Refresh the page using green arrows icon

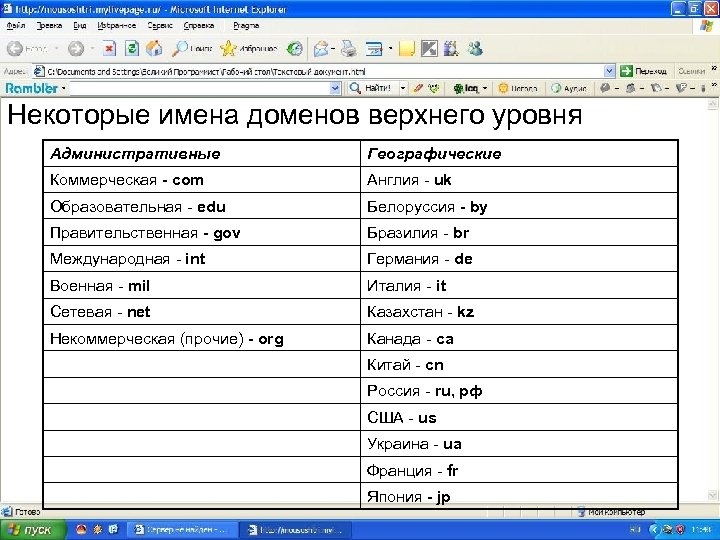click(x=132, y=48)
